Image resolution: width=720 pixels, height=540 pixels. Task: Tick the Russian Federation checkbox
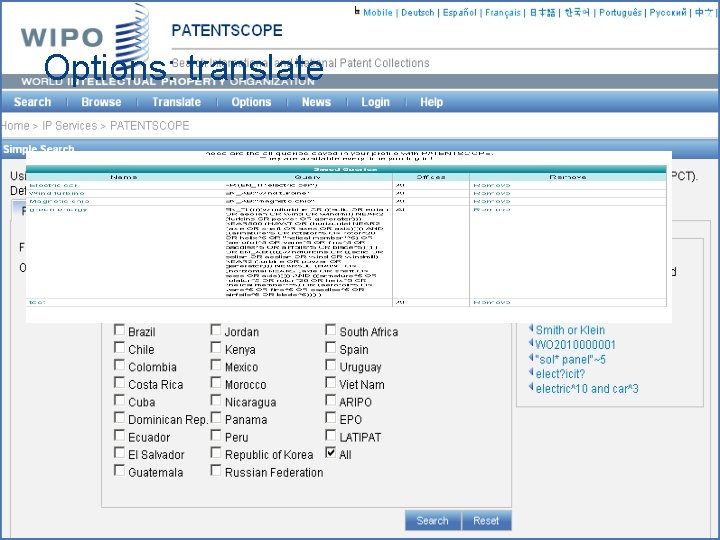pyautogui.click(x=216, y=471)
